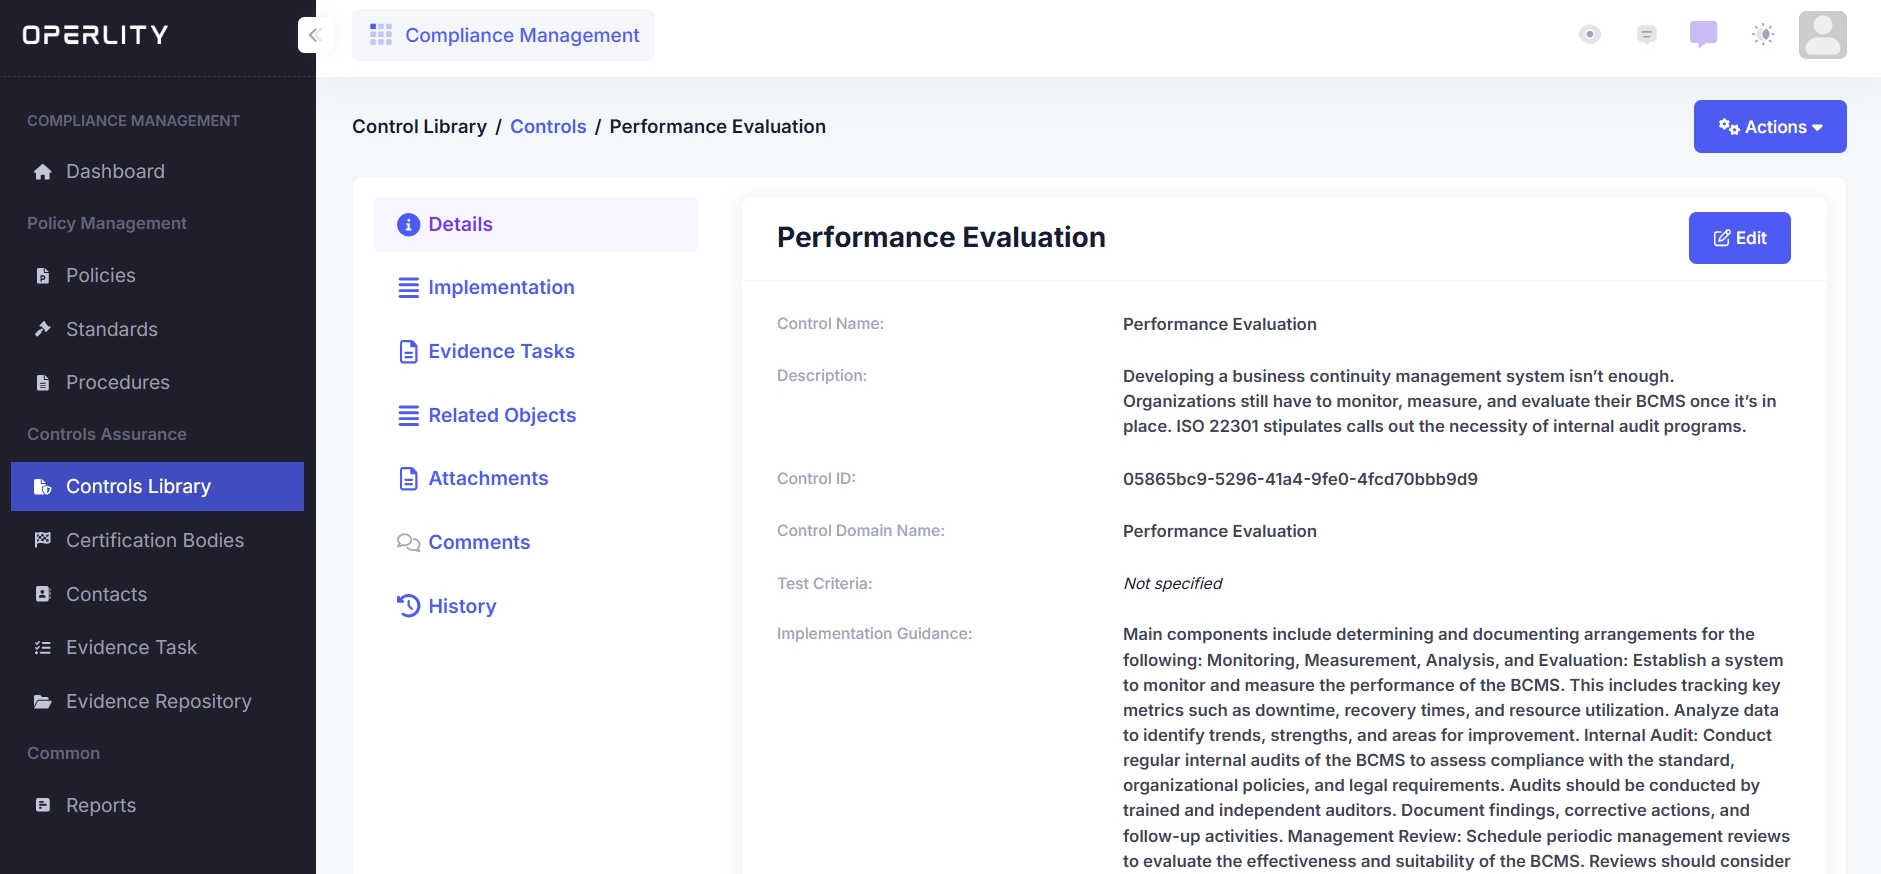Collapse the sidebar with the chevron button

point(314,35)
